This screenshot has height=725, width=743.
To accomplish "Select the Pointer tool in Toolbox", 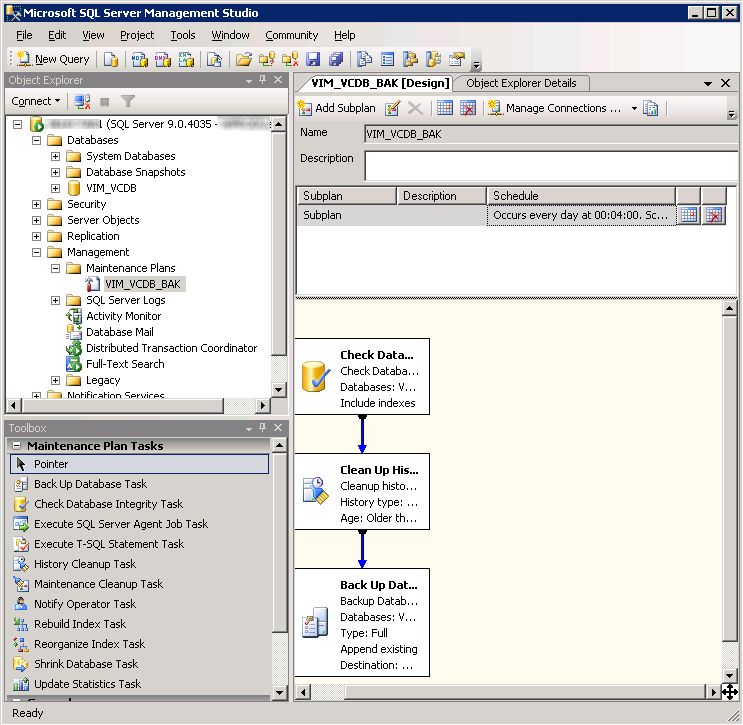I will (x=139, y=464).
